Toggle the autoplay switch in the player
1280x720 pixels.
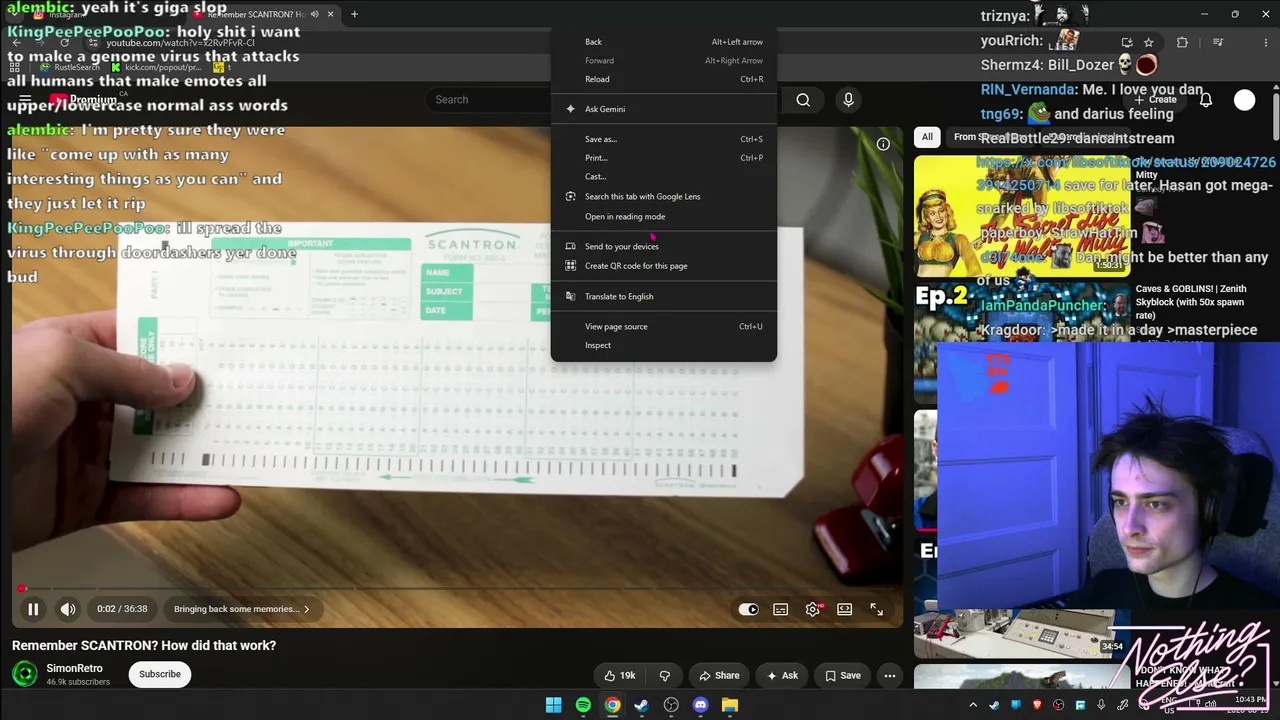coord(748,609)
